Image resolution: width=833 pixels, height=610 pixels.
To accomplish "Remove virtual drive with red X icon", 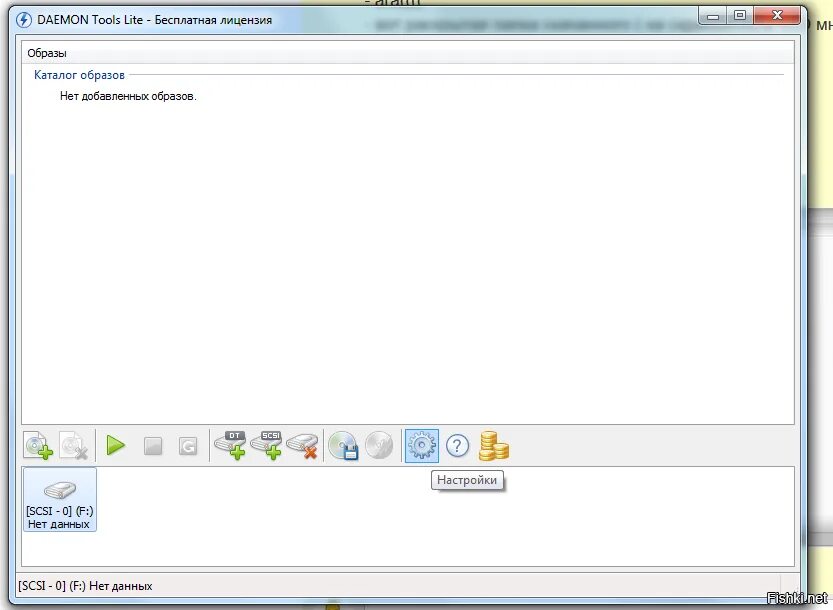I will click(302, 445).
